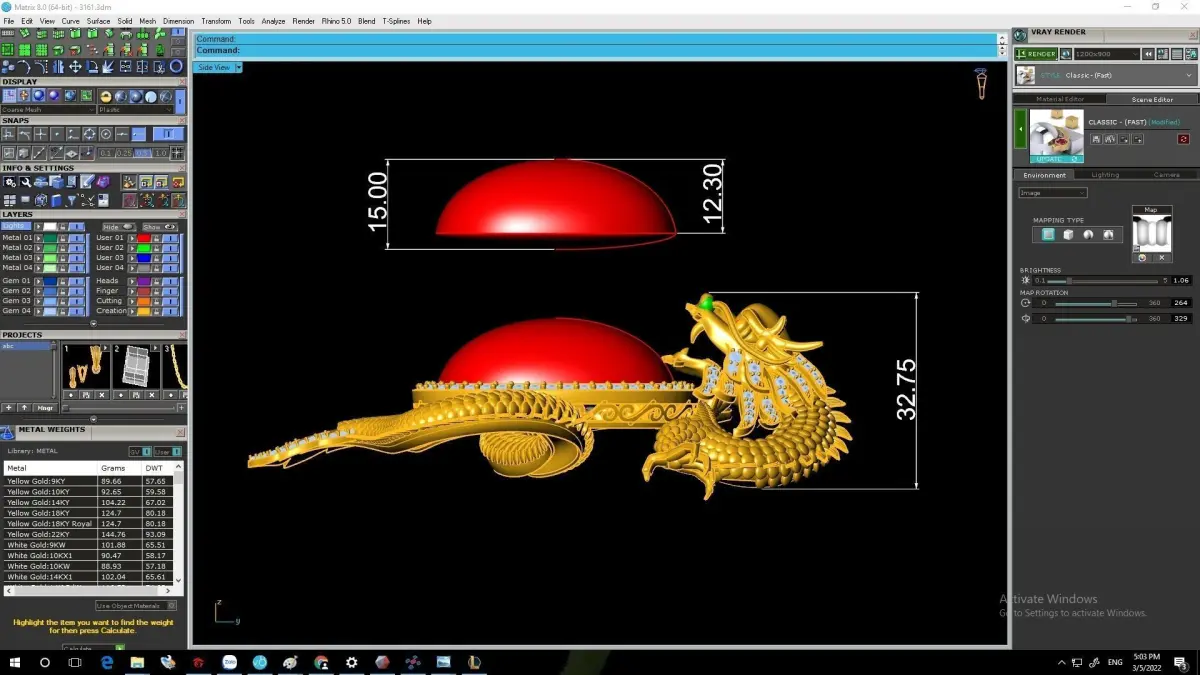Toggle visibility of the Metal 02 layer
Image resolution: width=1200 pixels, height=675 pixels.
(x=77, y=248)
